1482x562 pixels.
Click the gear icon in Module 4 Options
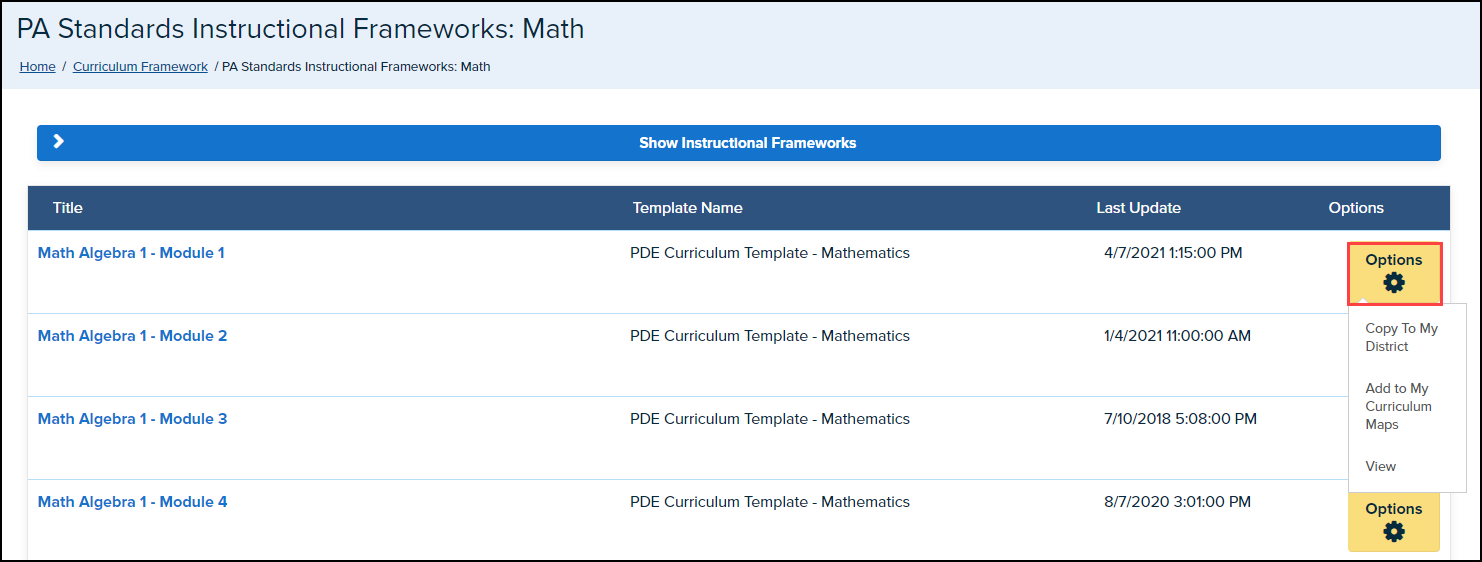tap(1393, 532)
